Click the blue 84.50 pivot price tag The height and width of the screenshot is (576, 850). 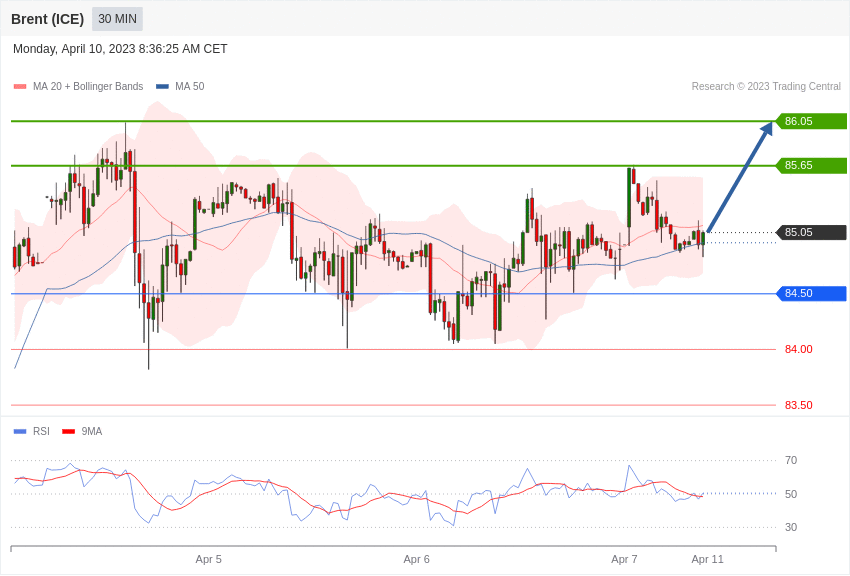click(811, 294)
